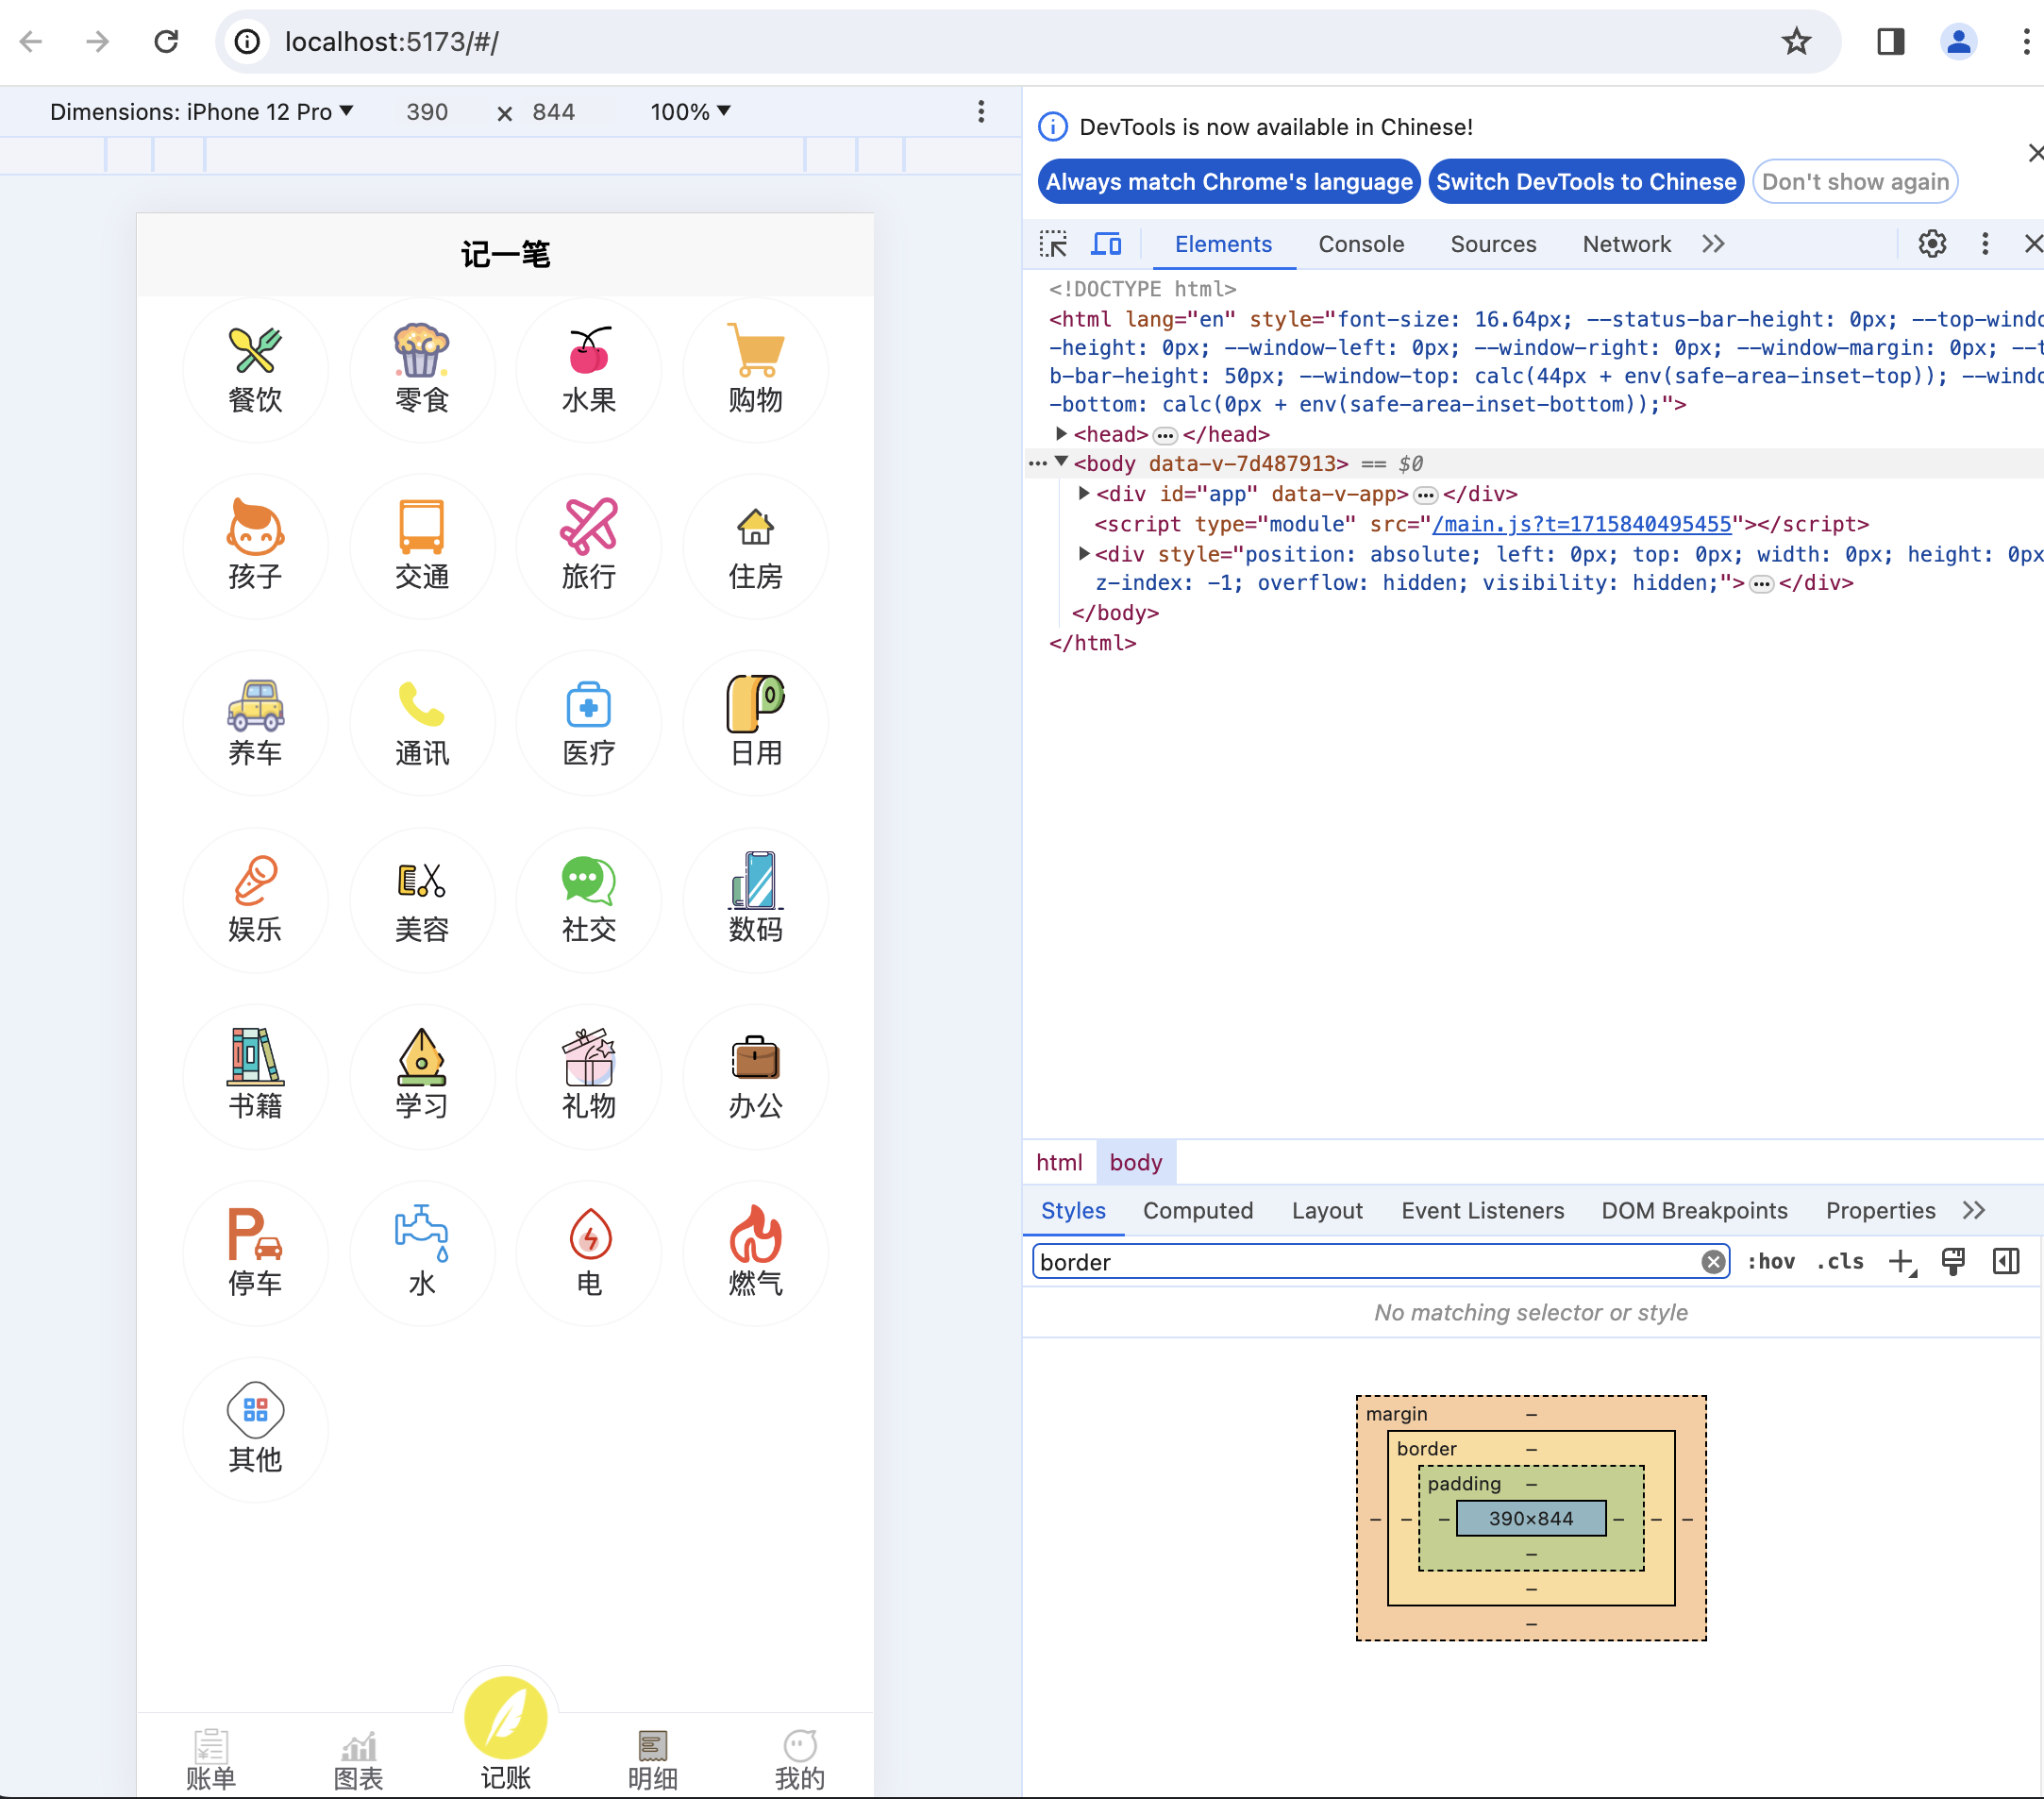Select the 餐饮 dining category icon
Screen dimensions: 2044x1799
click(x=255, y=370)
